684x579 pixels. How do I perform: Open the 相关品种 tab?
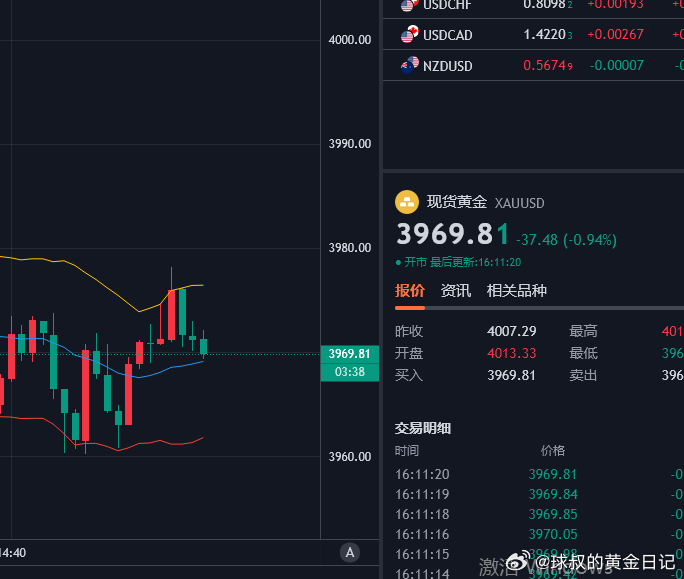(x=516, y=291)
